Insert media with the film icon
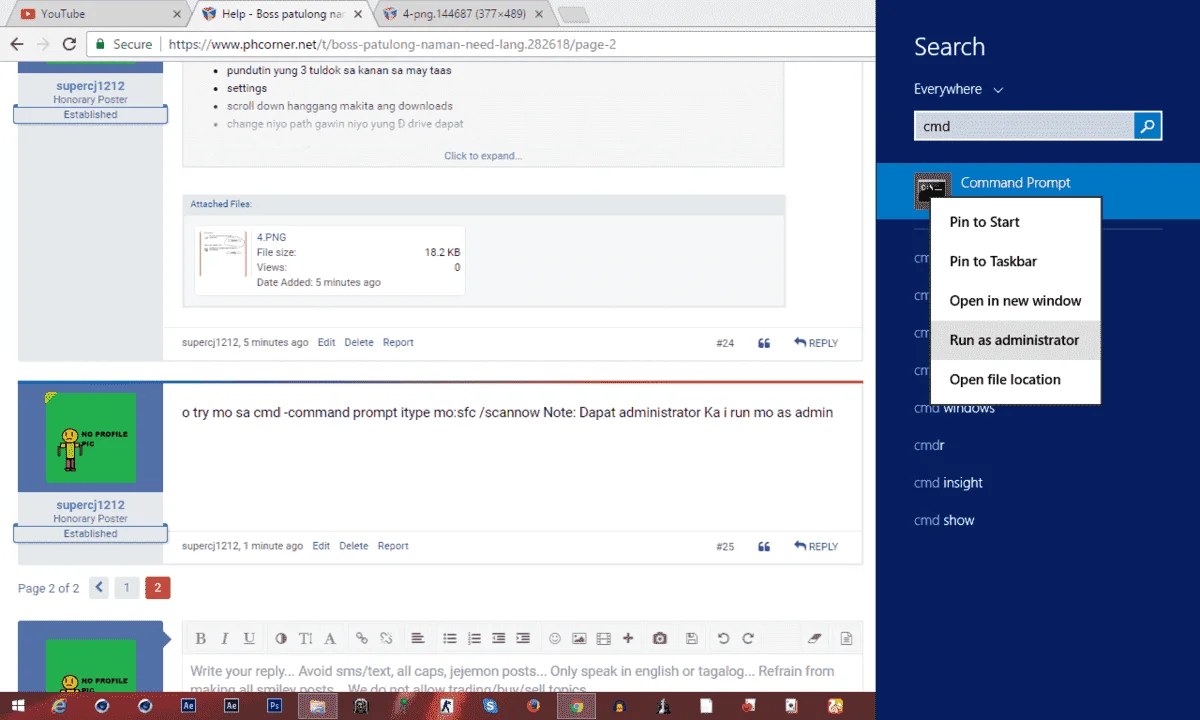 pyautogui.click(x=603, y=638)
